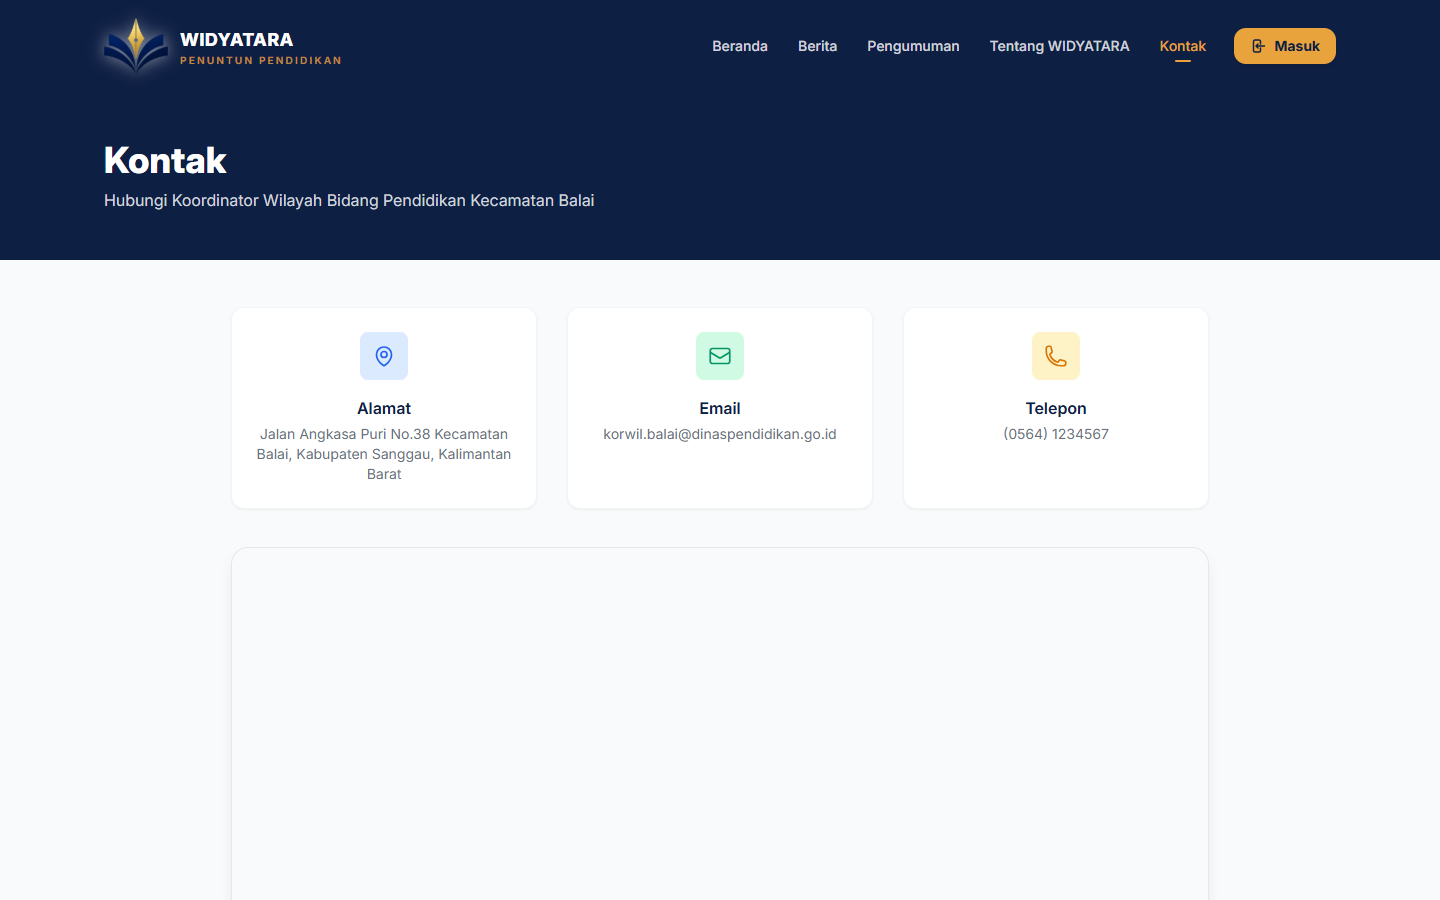This screenshot has width=1440, height=900.
Task: Click the Masuk login button
Action: (x=1285, y=46)
